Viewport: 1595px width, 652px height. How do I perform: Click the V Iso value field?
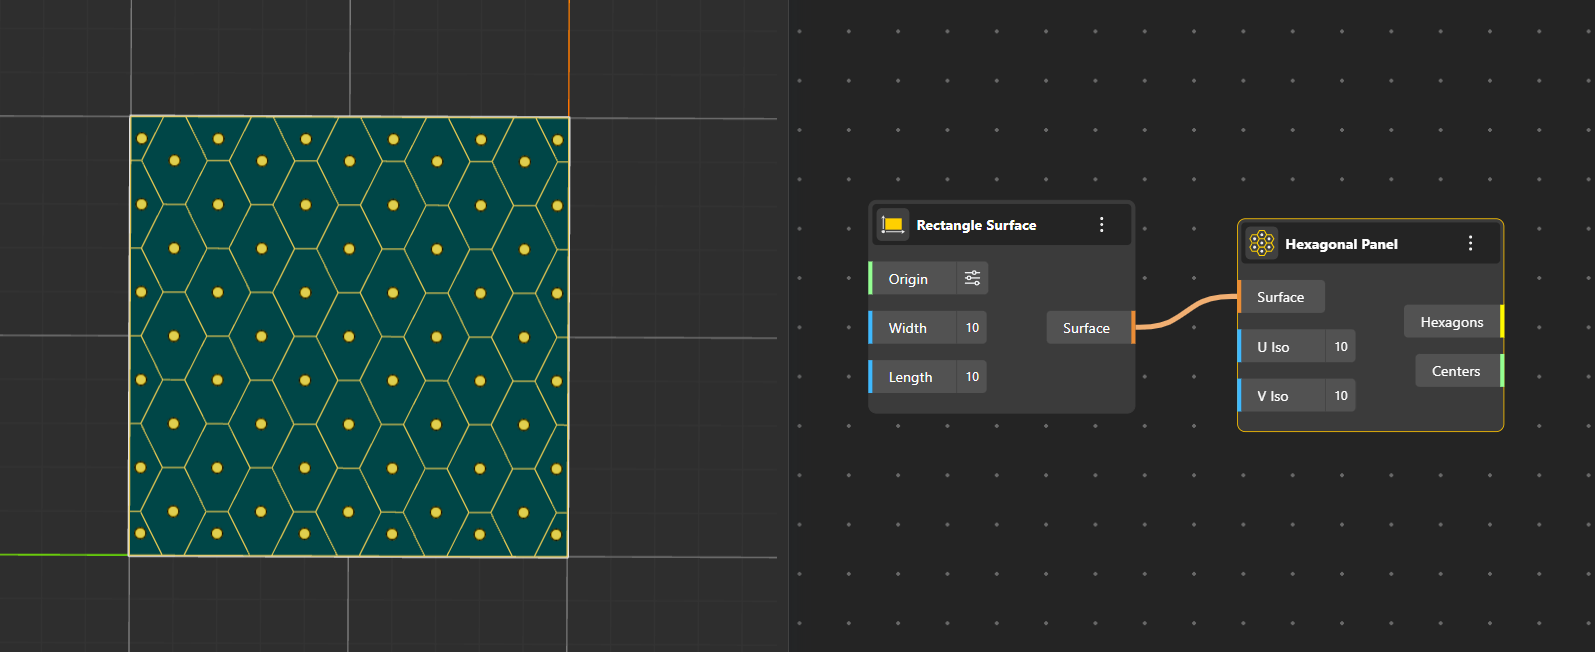[x=1341, y=396]
